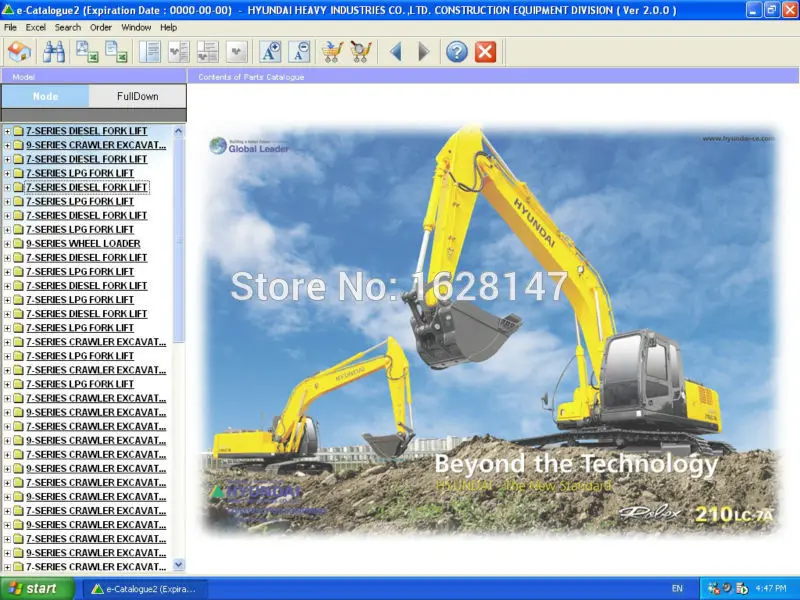This screenshot has height=600, width=800.
Task: Click the Windows start button
Action: 37,588
